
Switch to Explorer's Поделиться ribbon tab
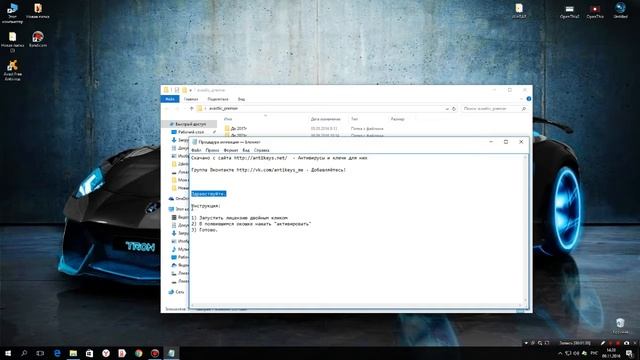(218, 99)
